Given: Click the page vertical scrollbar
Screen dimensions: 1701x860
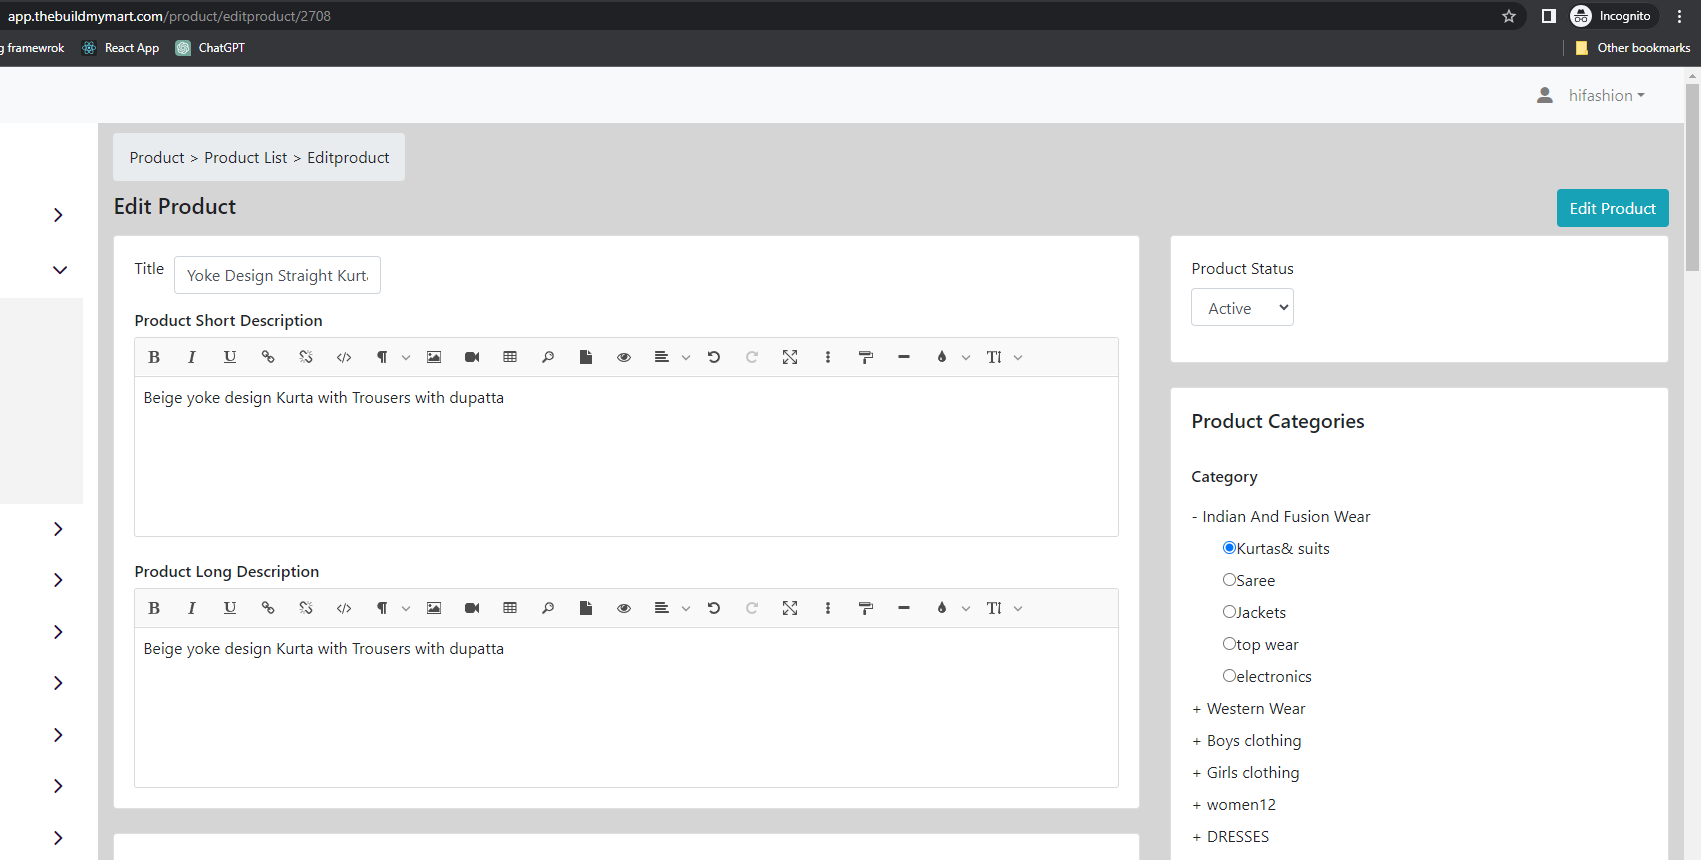Looking at the screenshot, I should tap(1692, 178).
